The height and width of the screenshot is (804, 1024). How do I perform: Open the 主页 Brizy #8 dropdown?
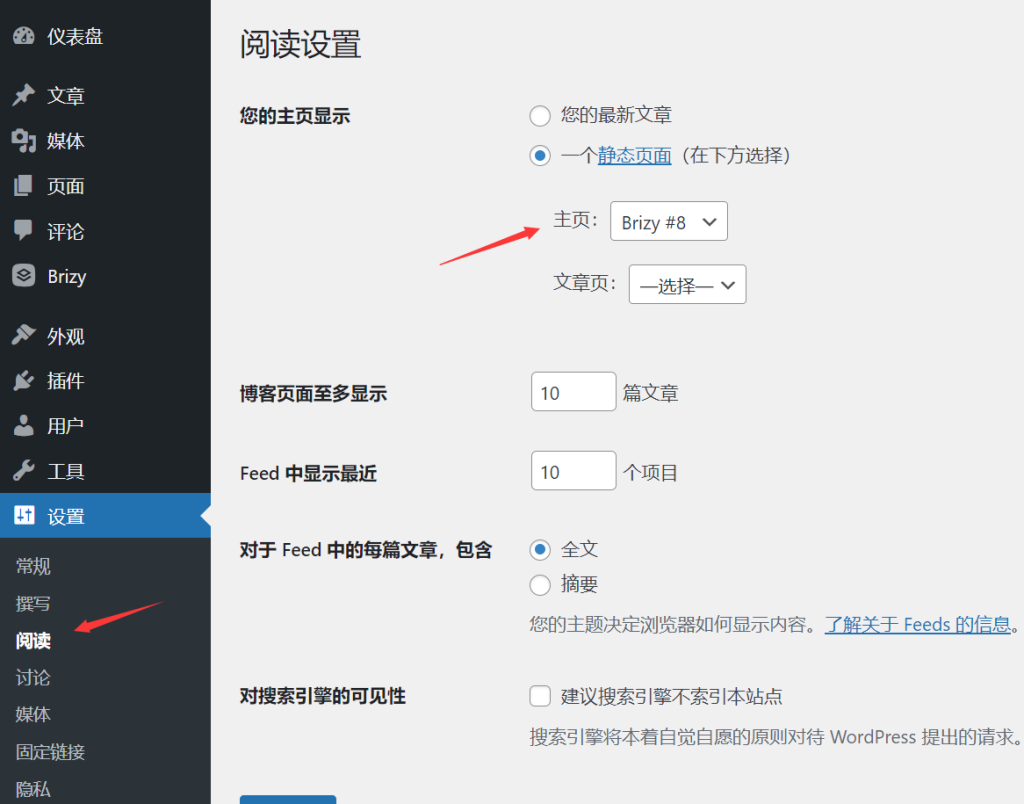(668, 222)
